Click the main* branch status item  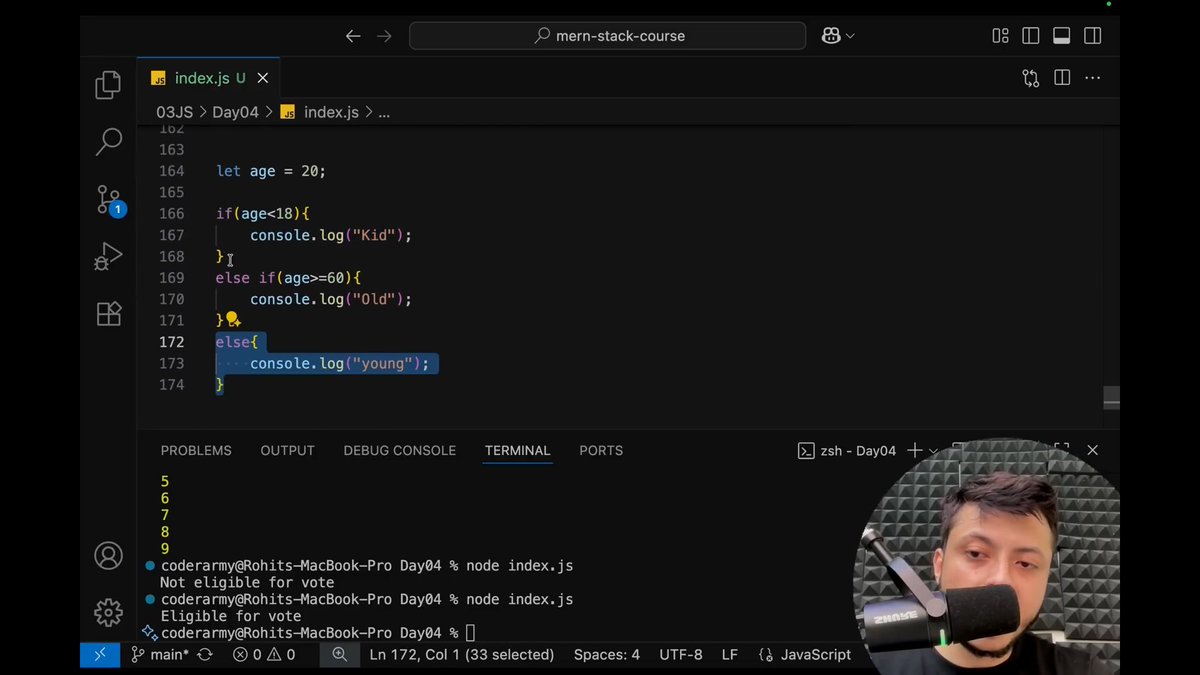pyautogui.click(x=160, y=655)
